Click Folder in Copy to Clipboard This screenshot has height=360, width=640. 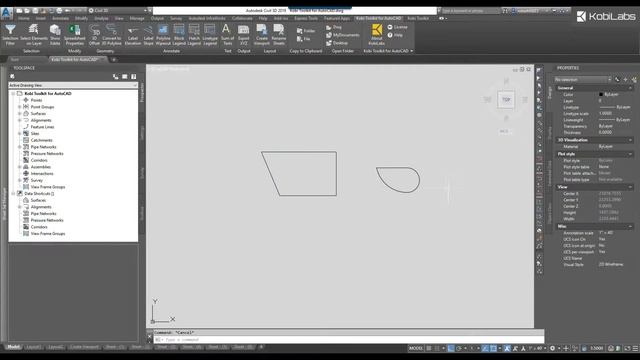point(306,31)
